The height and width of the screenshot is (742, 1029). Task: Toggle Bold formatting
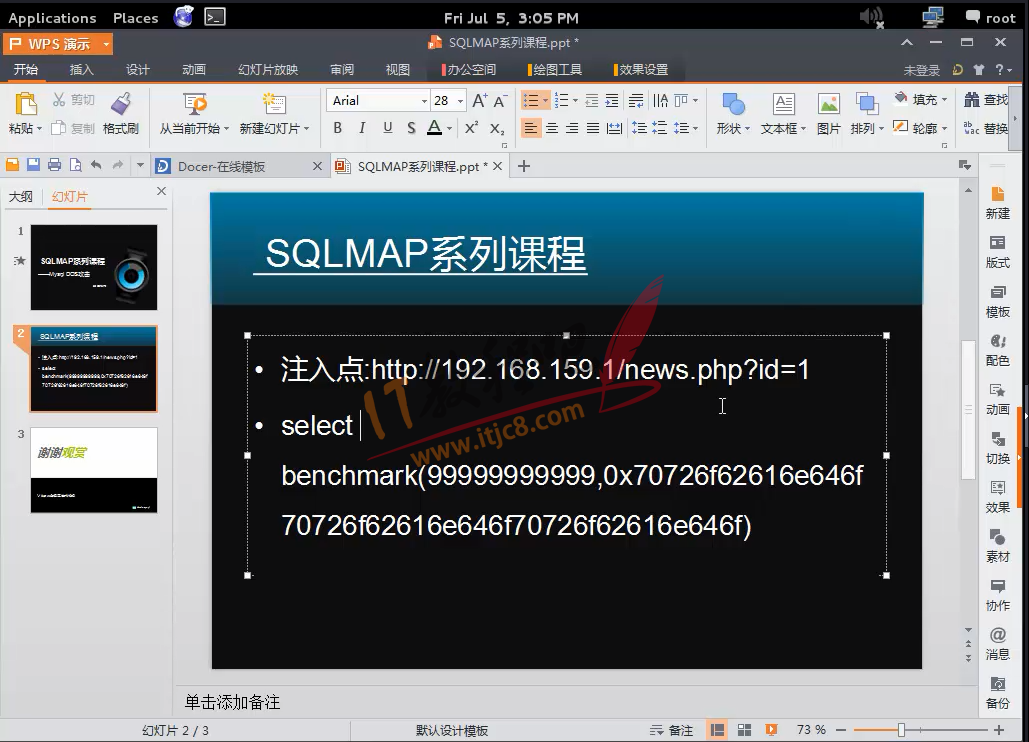click(x=337, y=127)
